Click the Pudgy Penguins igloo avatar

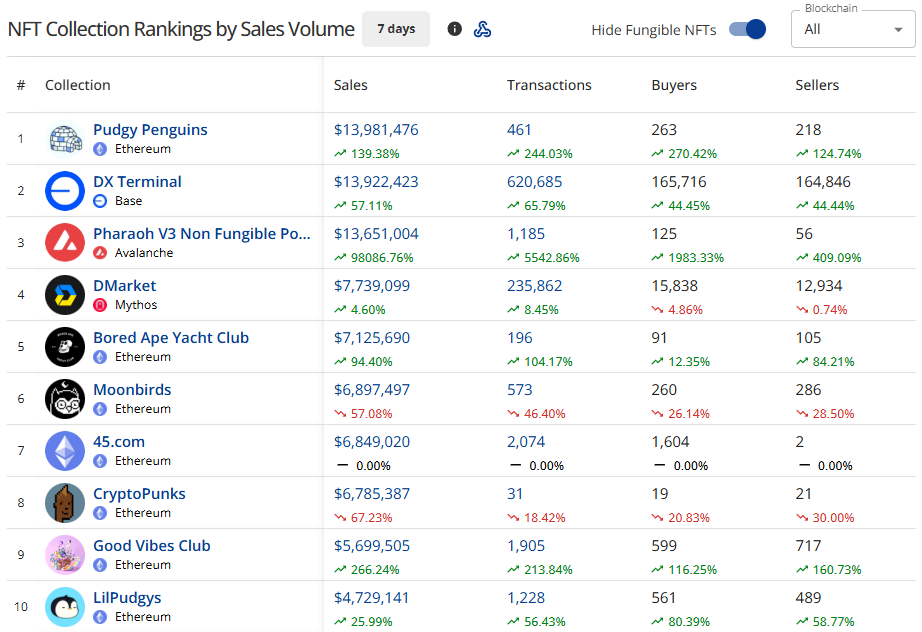coord(65,139)
